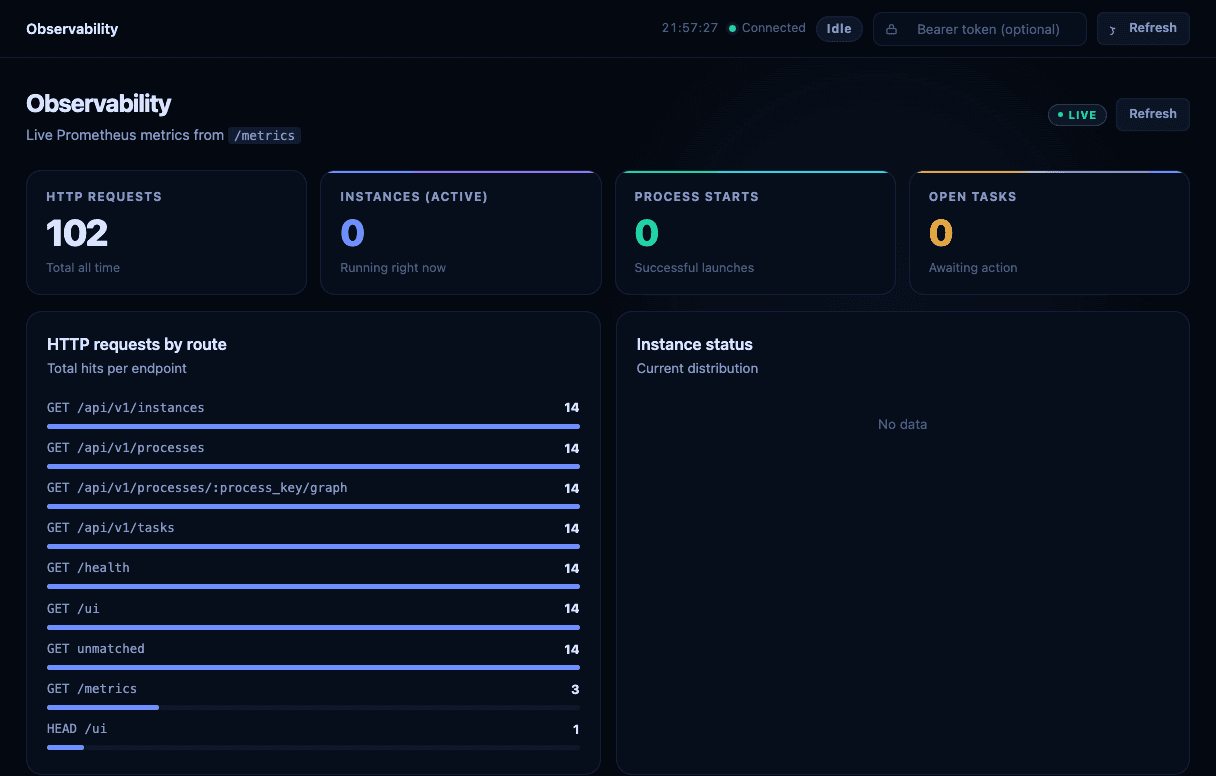This screenshot has width=1216, height=776.
Task: Select the GET unmatched route label
Action: (x=96, y=648)
